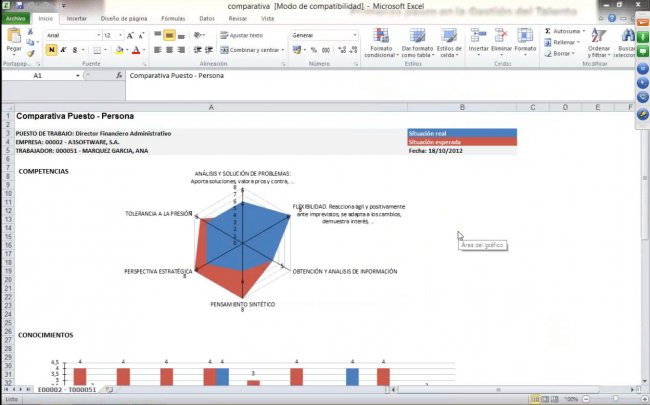Decrease font size with small A icon
Screen dimensions: 650x405
[x=141, y=36]
